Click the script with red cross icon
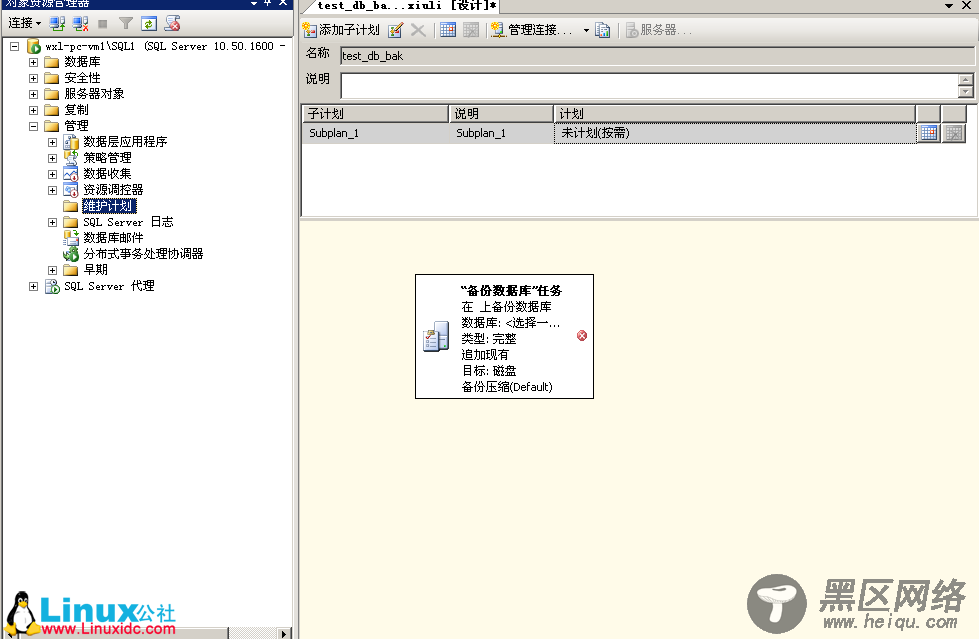This screenshot has height=639, width=979. 172,24
